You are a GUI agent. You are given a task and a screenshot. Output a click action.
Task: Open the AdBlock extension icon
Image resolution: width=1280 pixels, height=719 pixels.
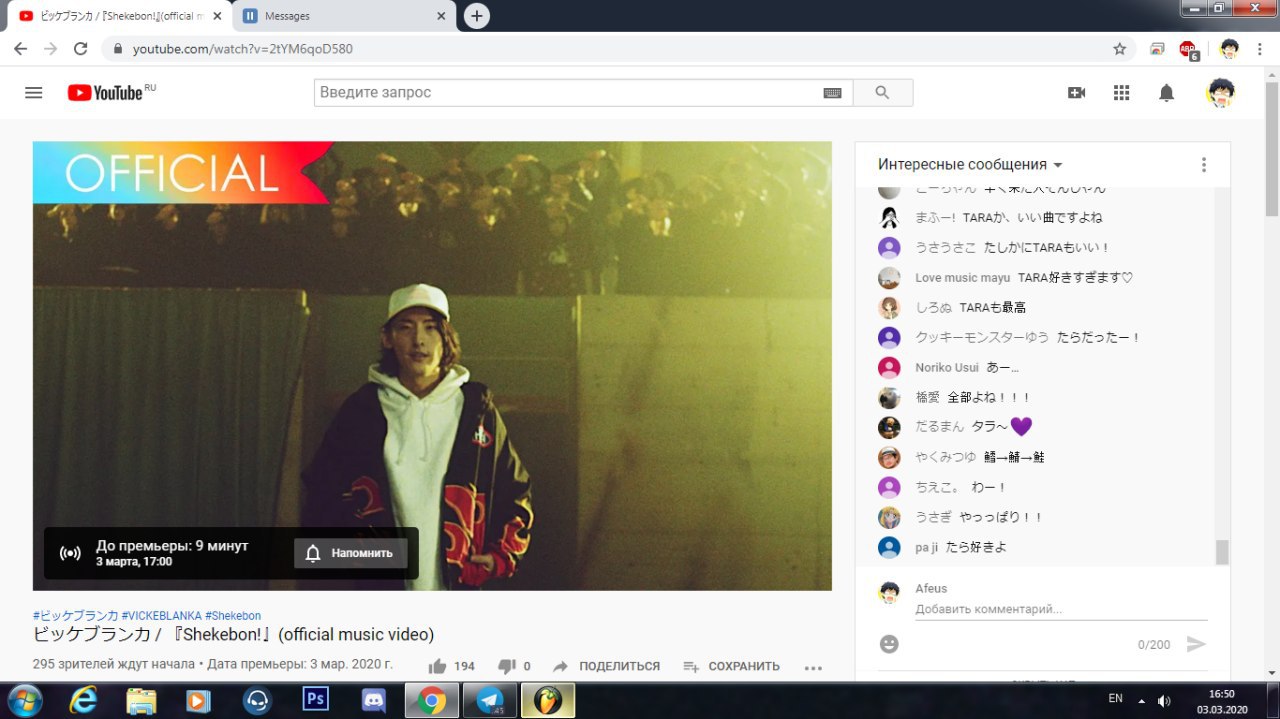coord(1188,49)
